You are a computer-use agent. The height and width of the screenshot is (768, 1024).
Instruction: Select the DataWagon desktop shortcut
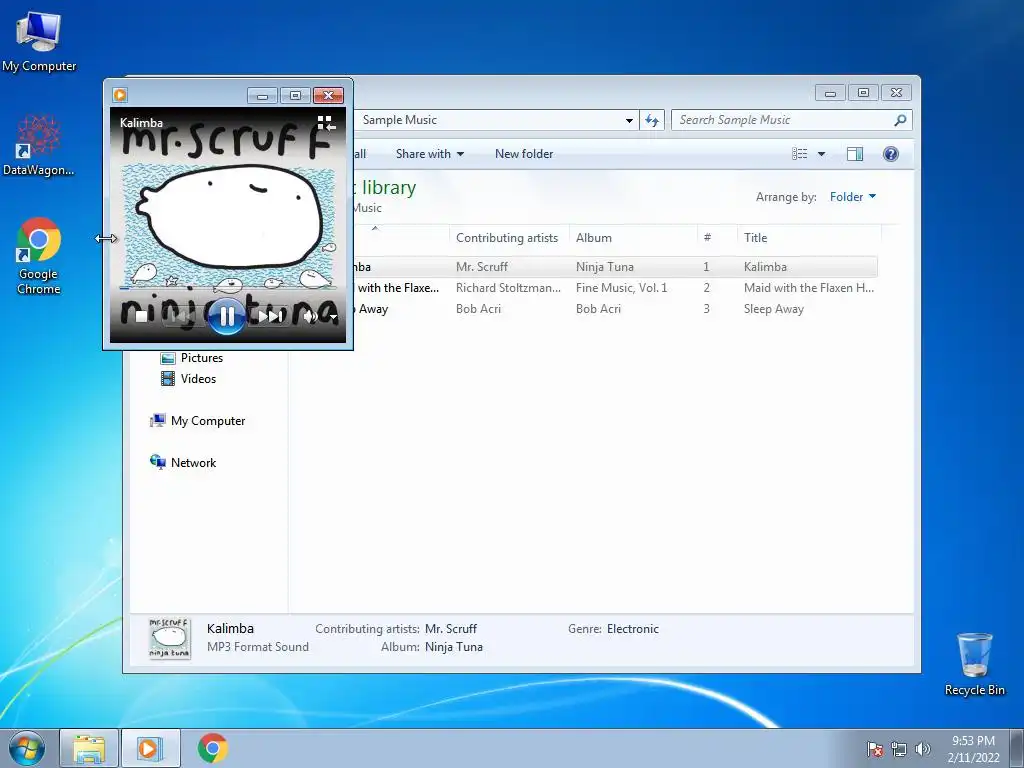click(x=39, y=146)
